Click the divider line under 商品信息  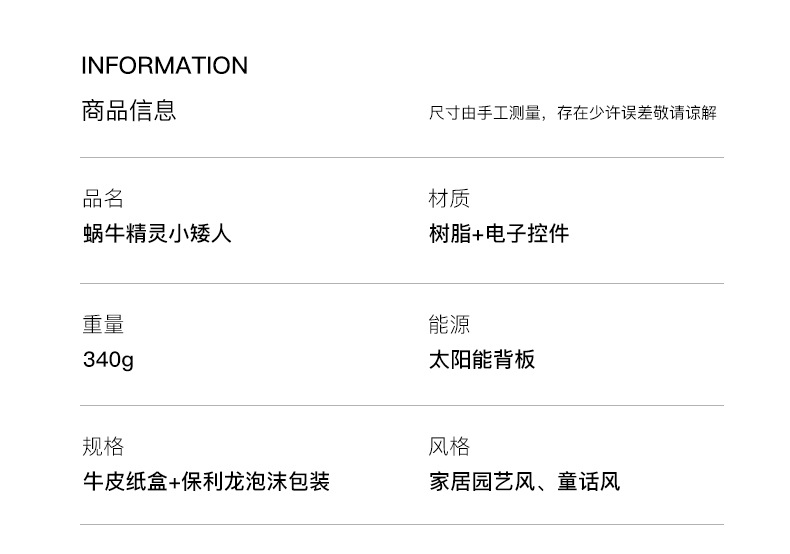pos(402,158)
